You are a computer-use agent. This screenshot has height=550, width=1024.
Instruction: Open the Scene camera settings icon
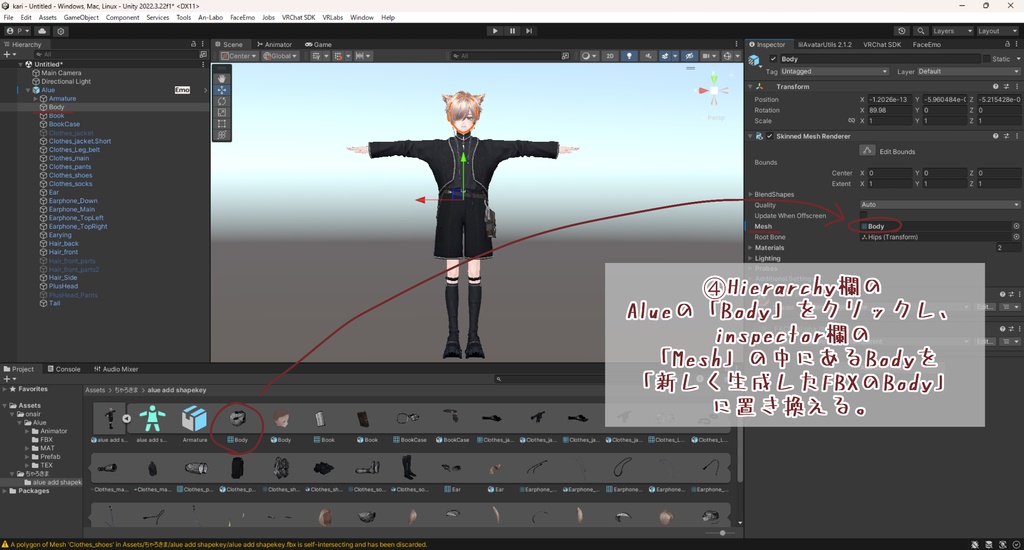click(x=708, y=56)
